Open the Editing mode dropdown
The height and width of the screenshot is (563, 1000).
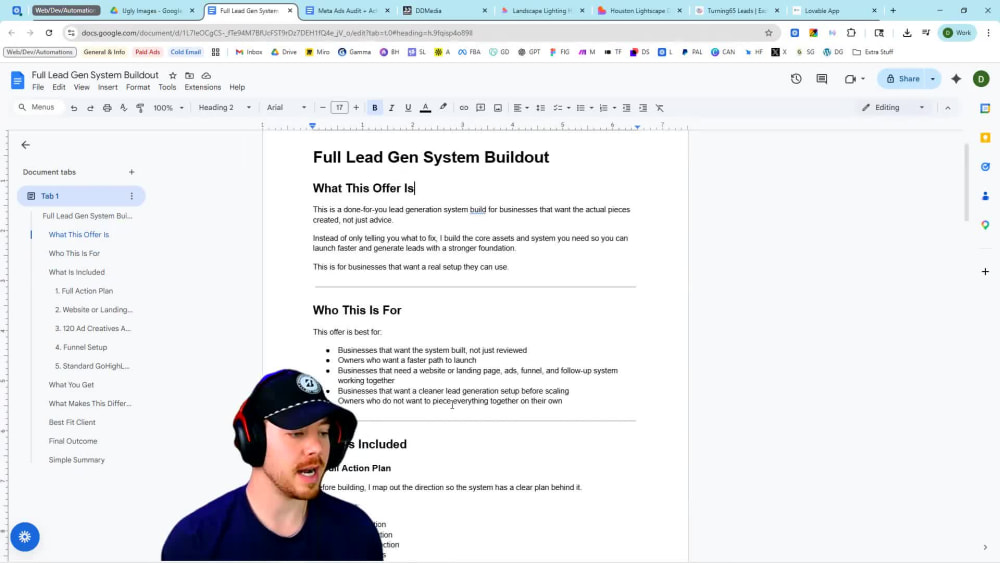point(893,108)
